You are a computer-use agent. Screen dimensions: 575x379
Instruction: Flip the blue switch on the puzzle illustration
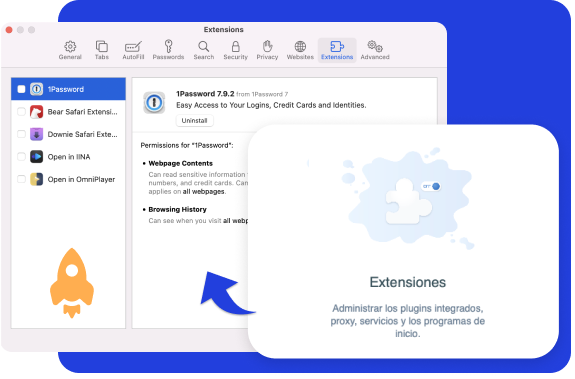(431, 186)
